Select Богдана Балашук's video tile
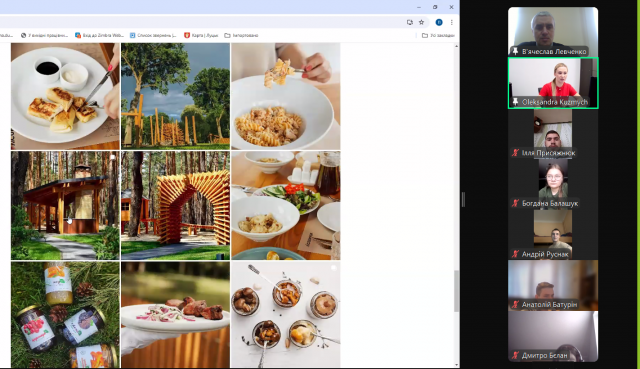Viewport: 640px width, 369px height. point(553,184)
